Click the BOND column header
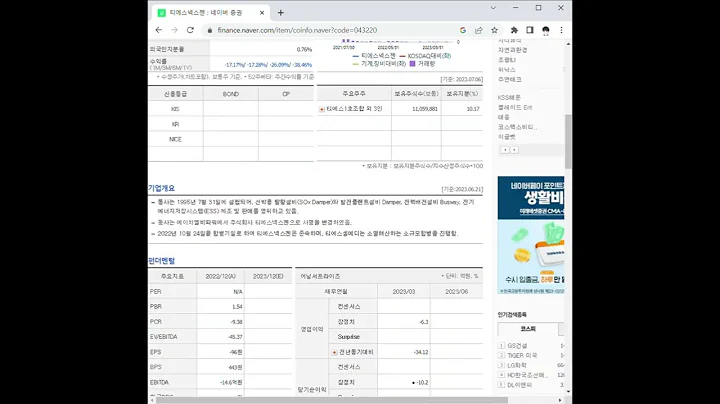The image size is (720, 404). (x=231, y=94)
